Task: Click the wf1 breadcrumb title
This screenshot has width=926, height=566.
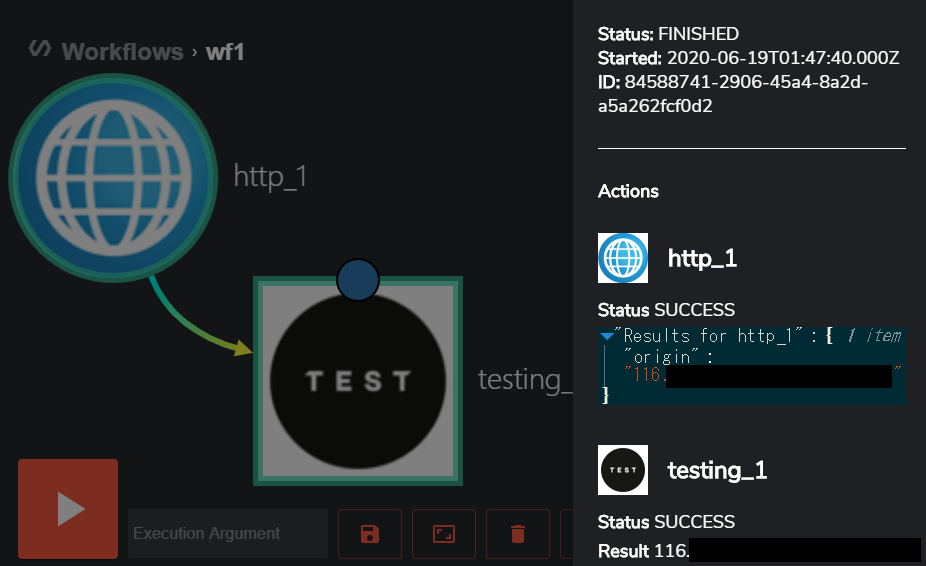Action: (x=225, y=52)
